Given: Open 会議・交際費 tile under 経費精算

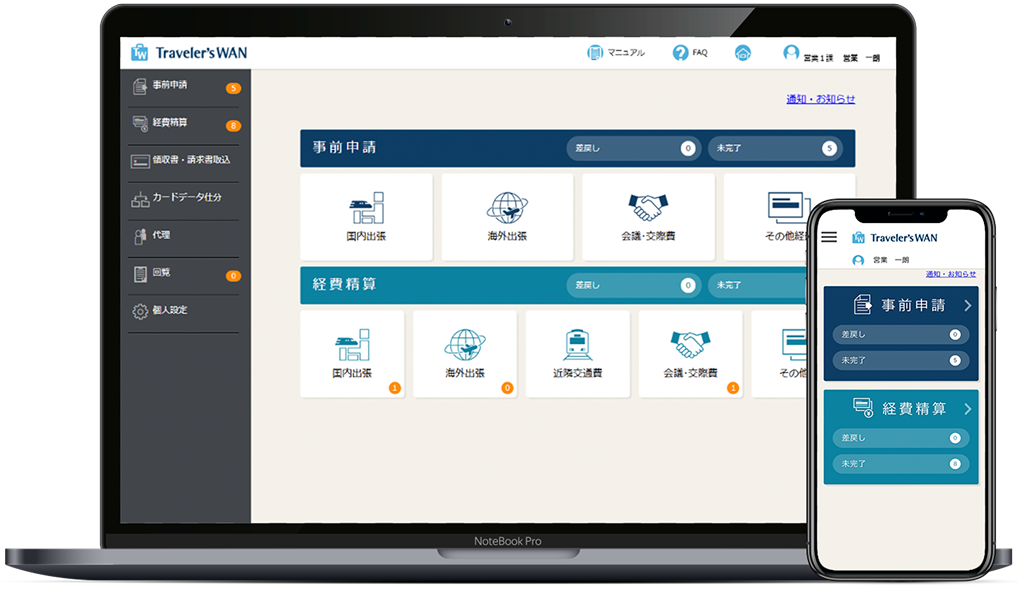Looking at the screenshot, I should [690, 353].
